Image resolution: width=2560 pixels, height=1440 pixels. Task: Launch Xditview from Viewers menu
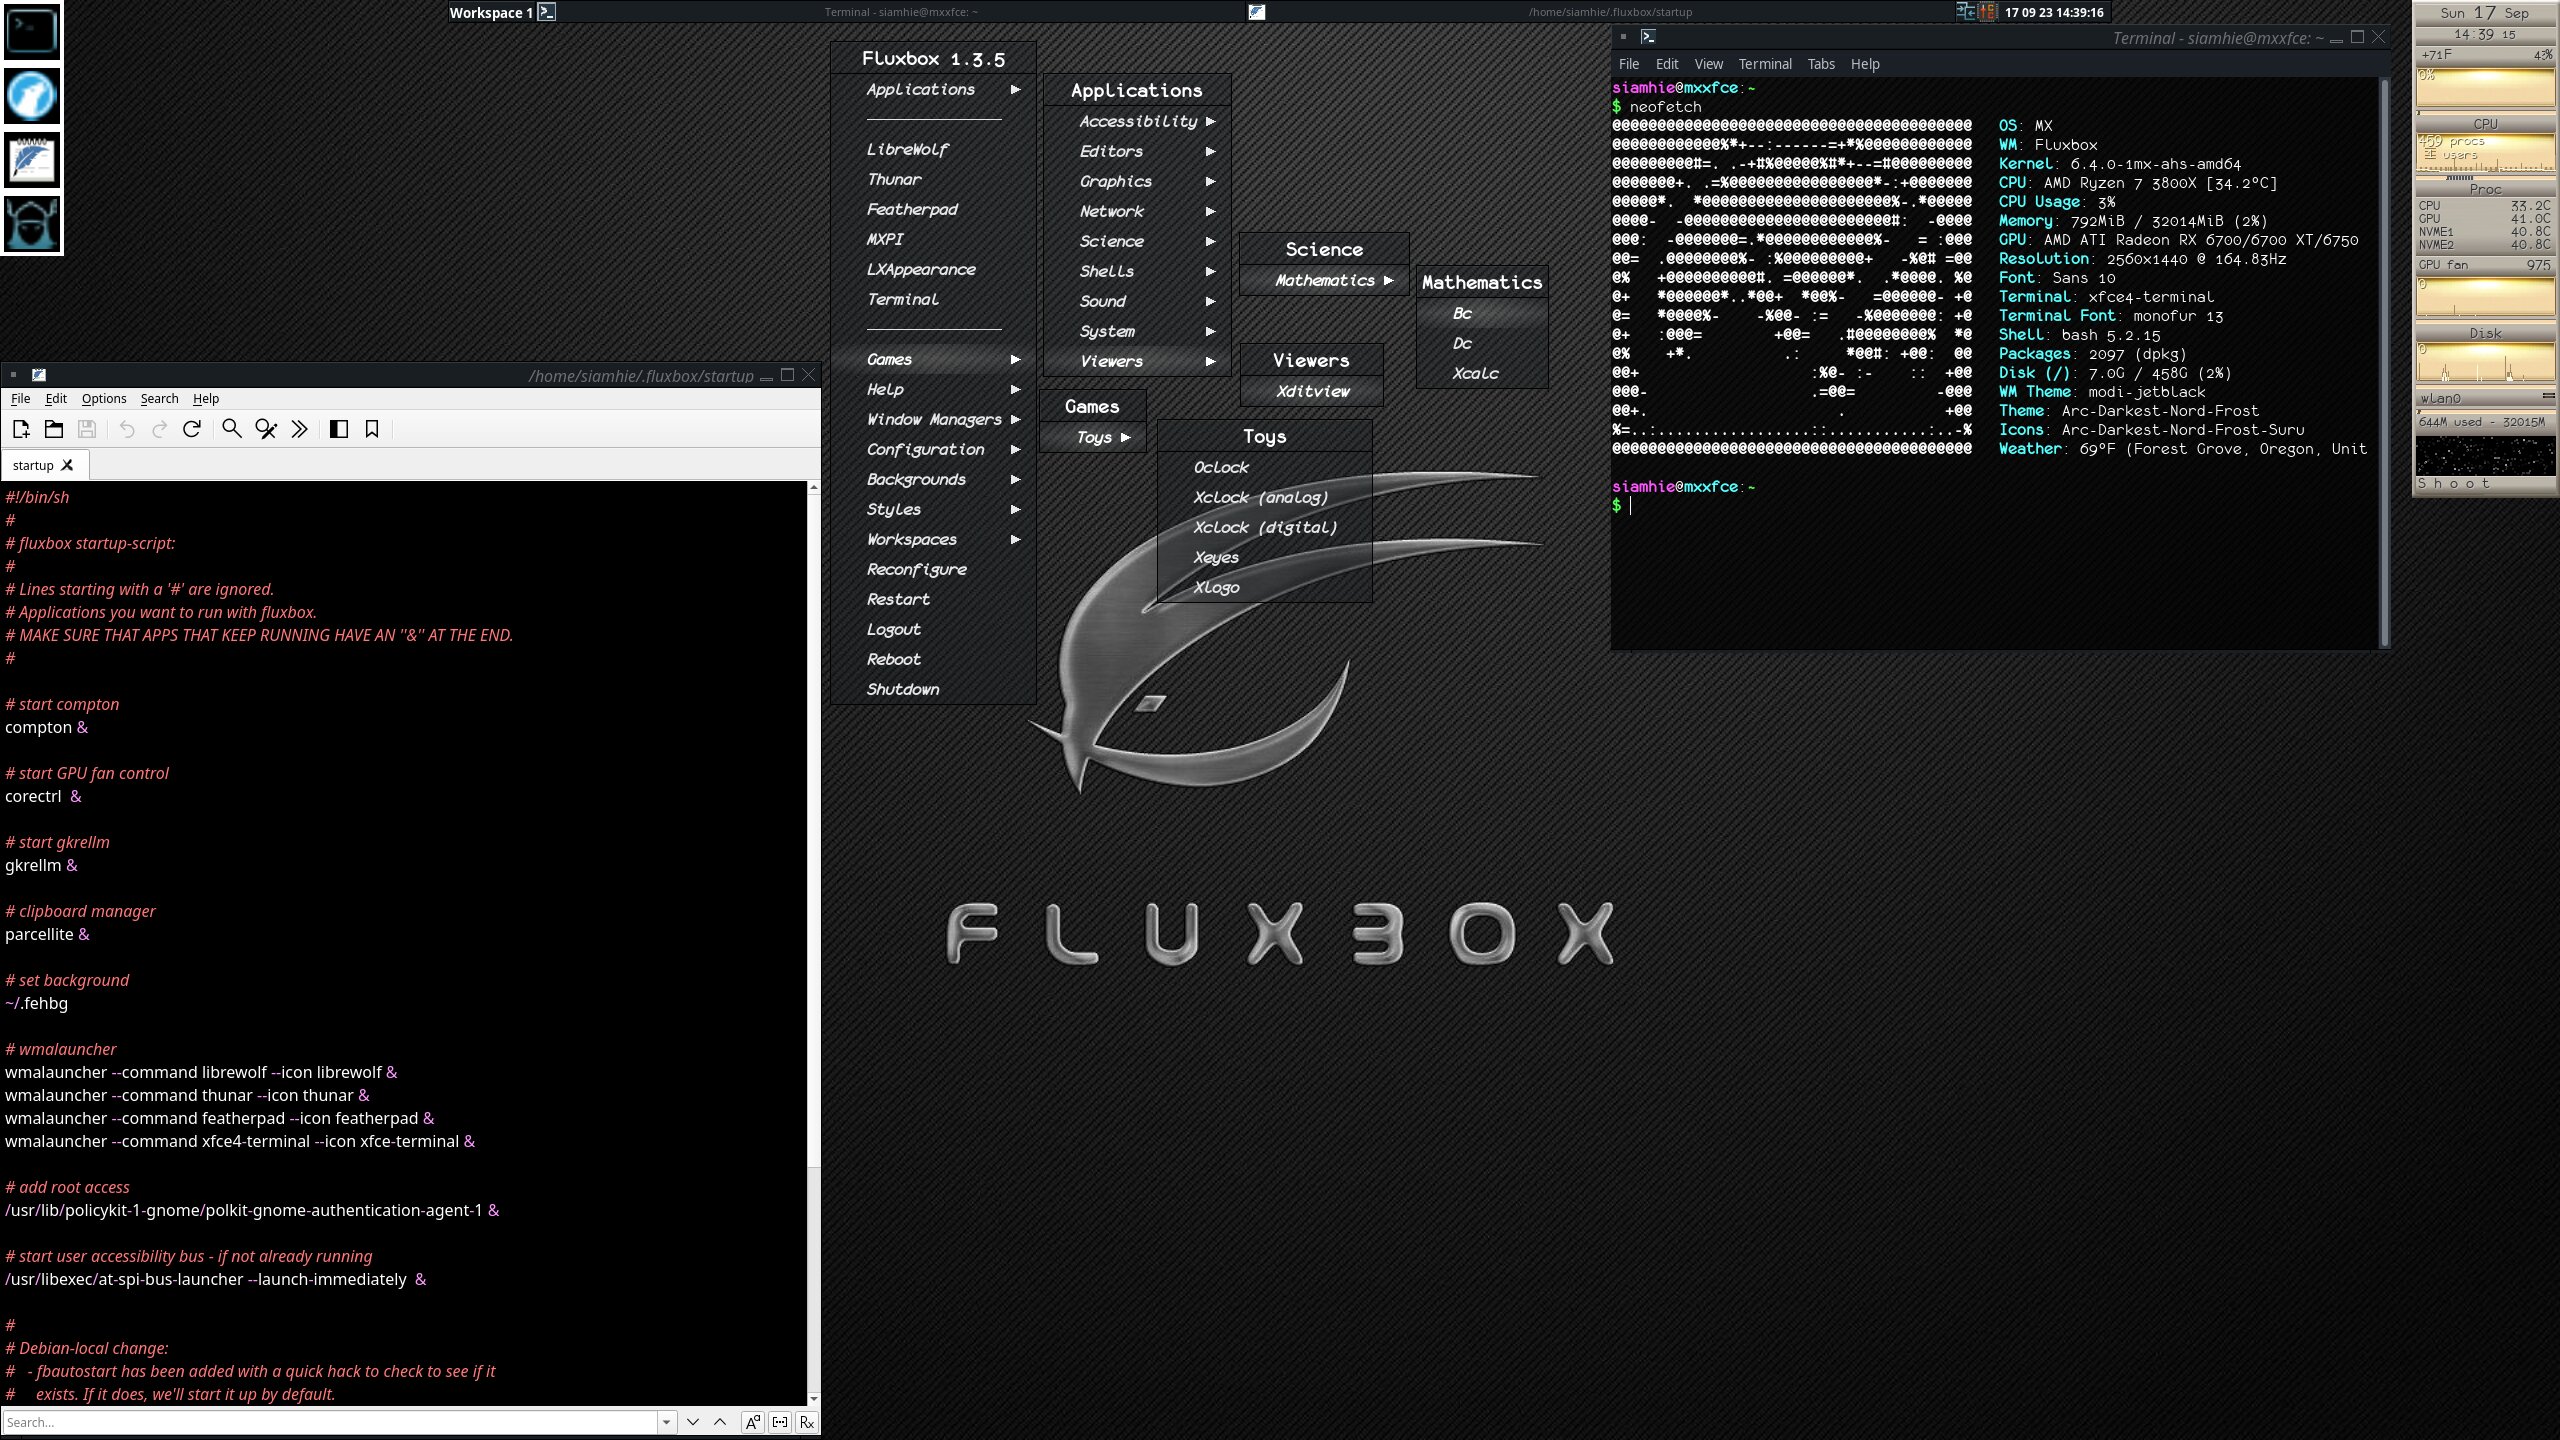[x=1312, y=391]
